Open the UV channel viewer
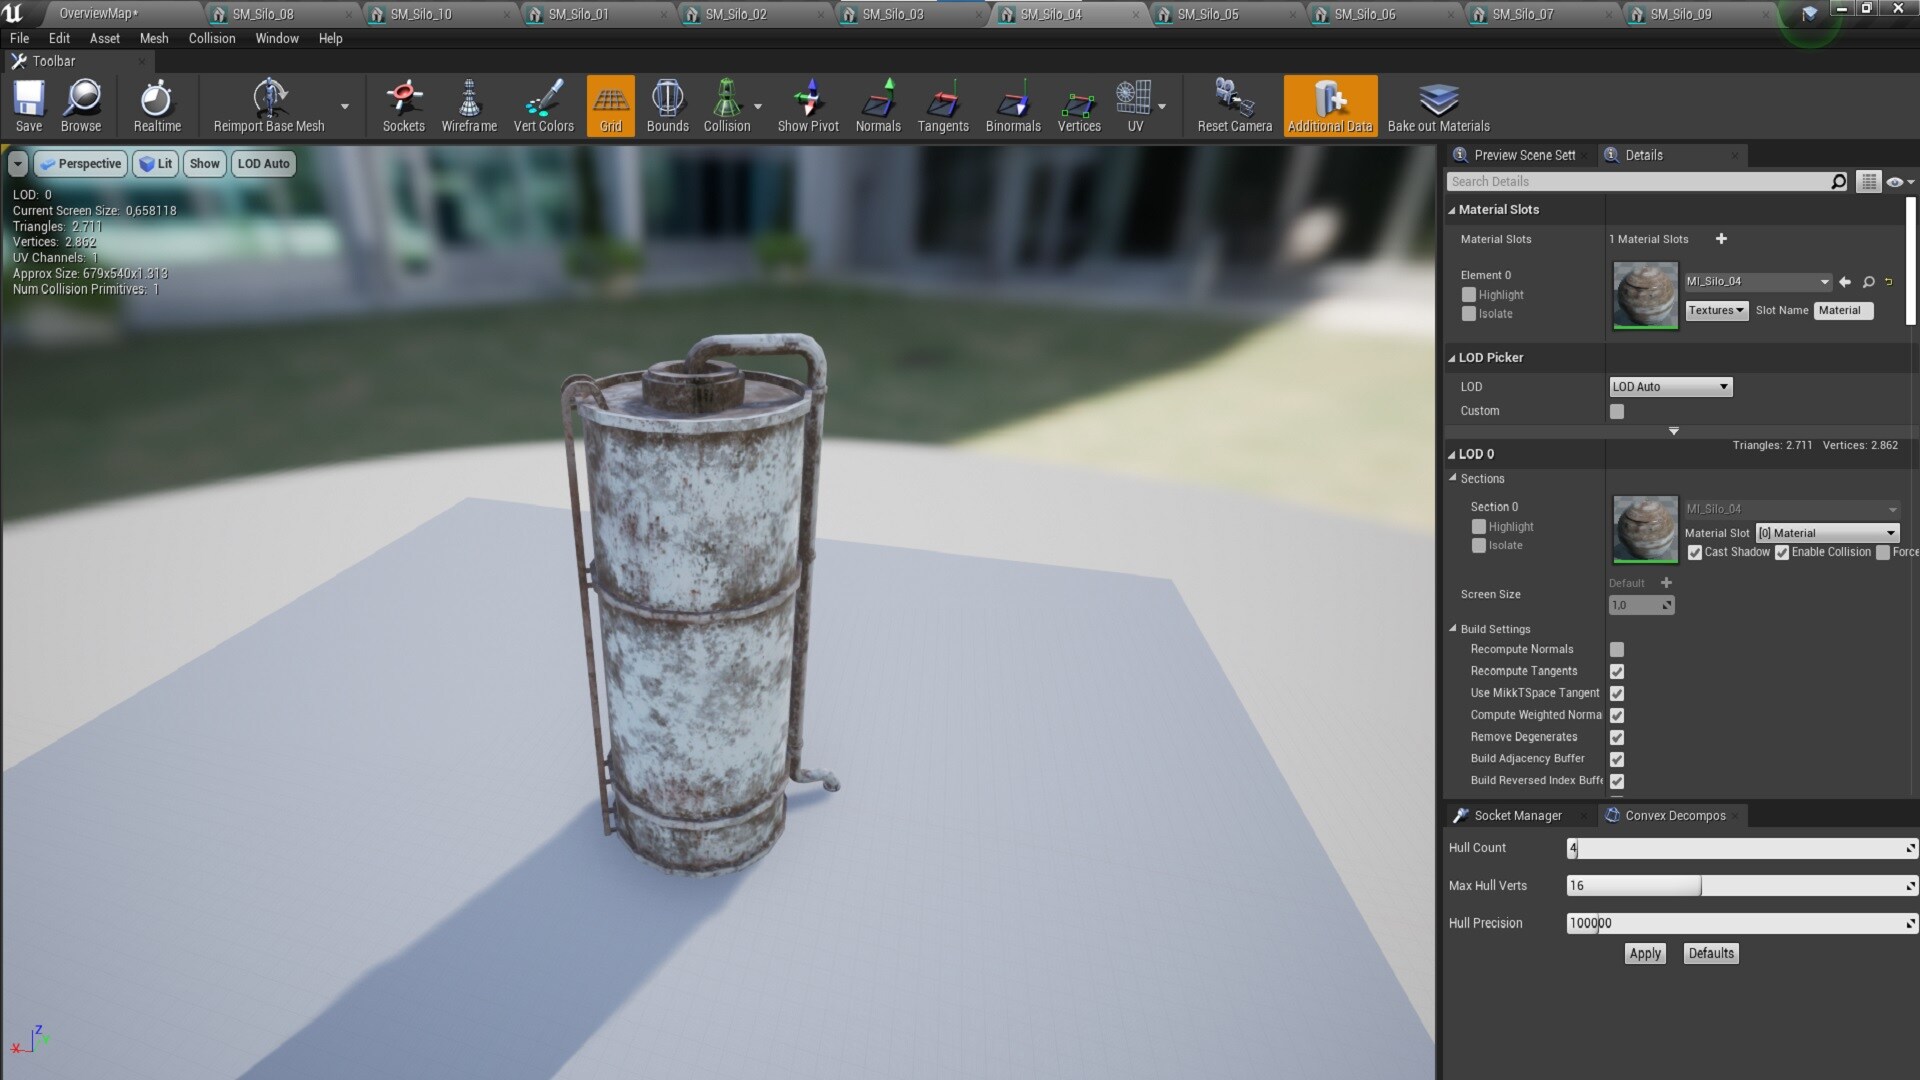The width and height of the screenshot is (1920, 1080). point(1133,105)
